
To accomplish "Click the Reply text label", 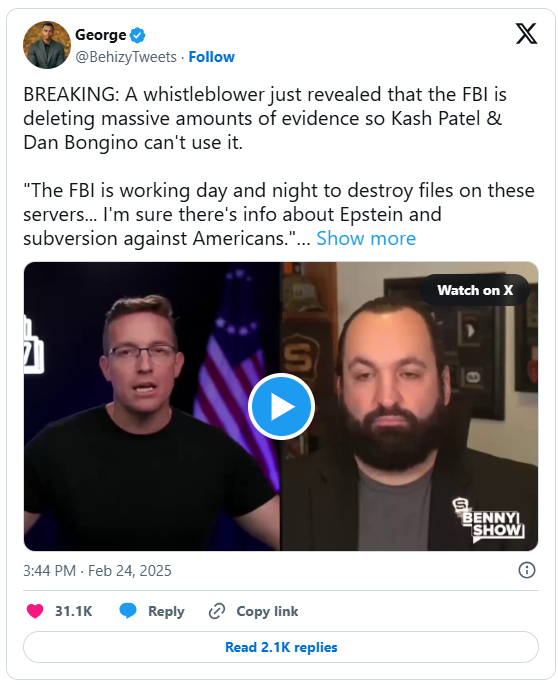I will (166, 611).
